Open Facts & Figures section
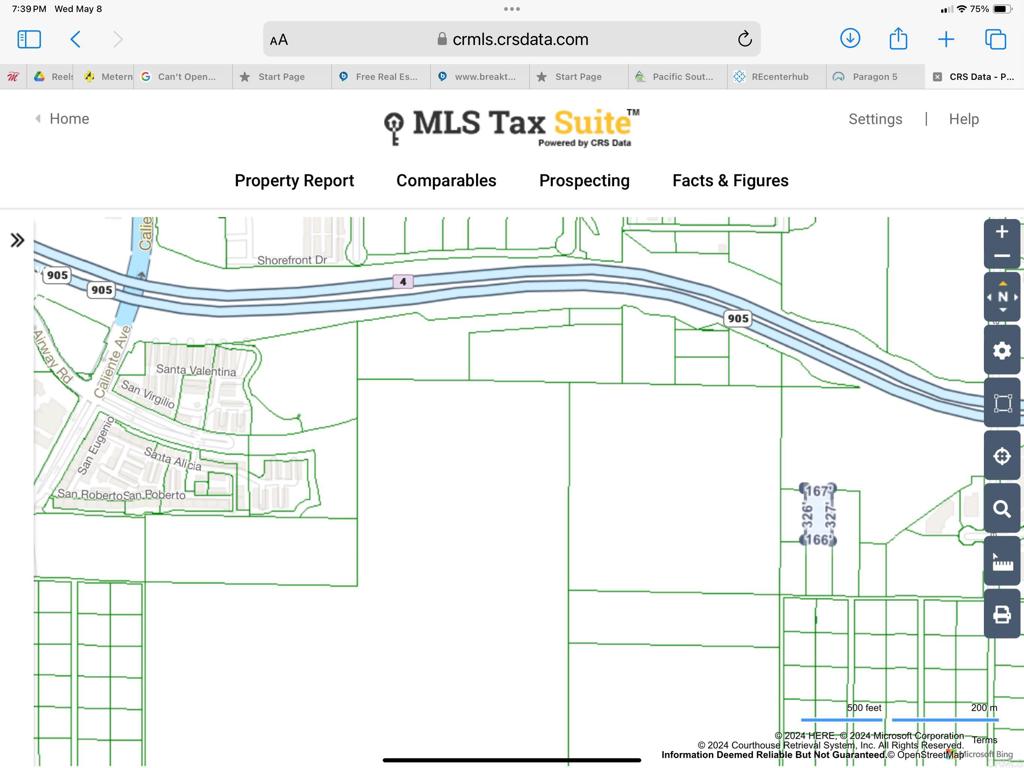Screen dimensions: 1024x768 pos(730,181)
